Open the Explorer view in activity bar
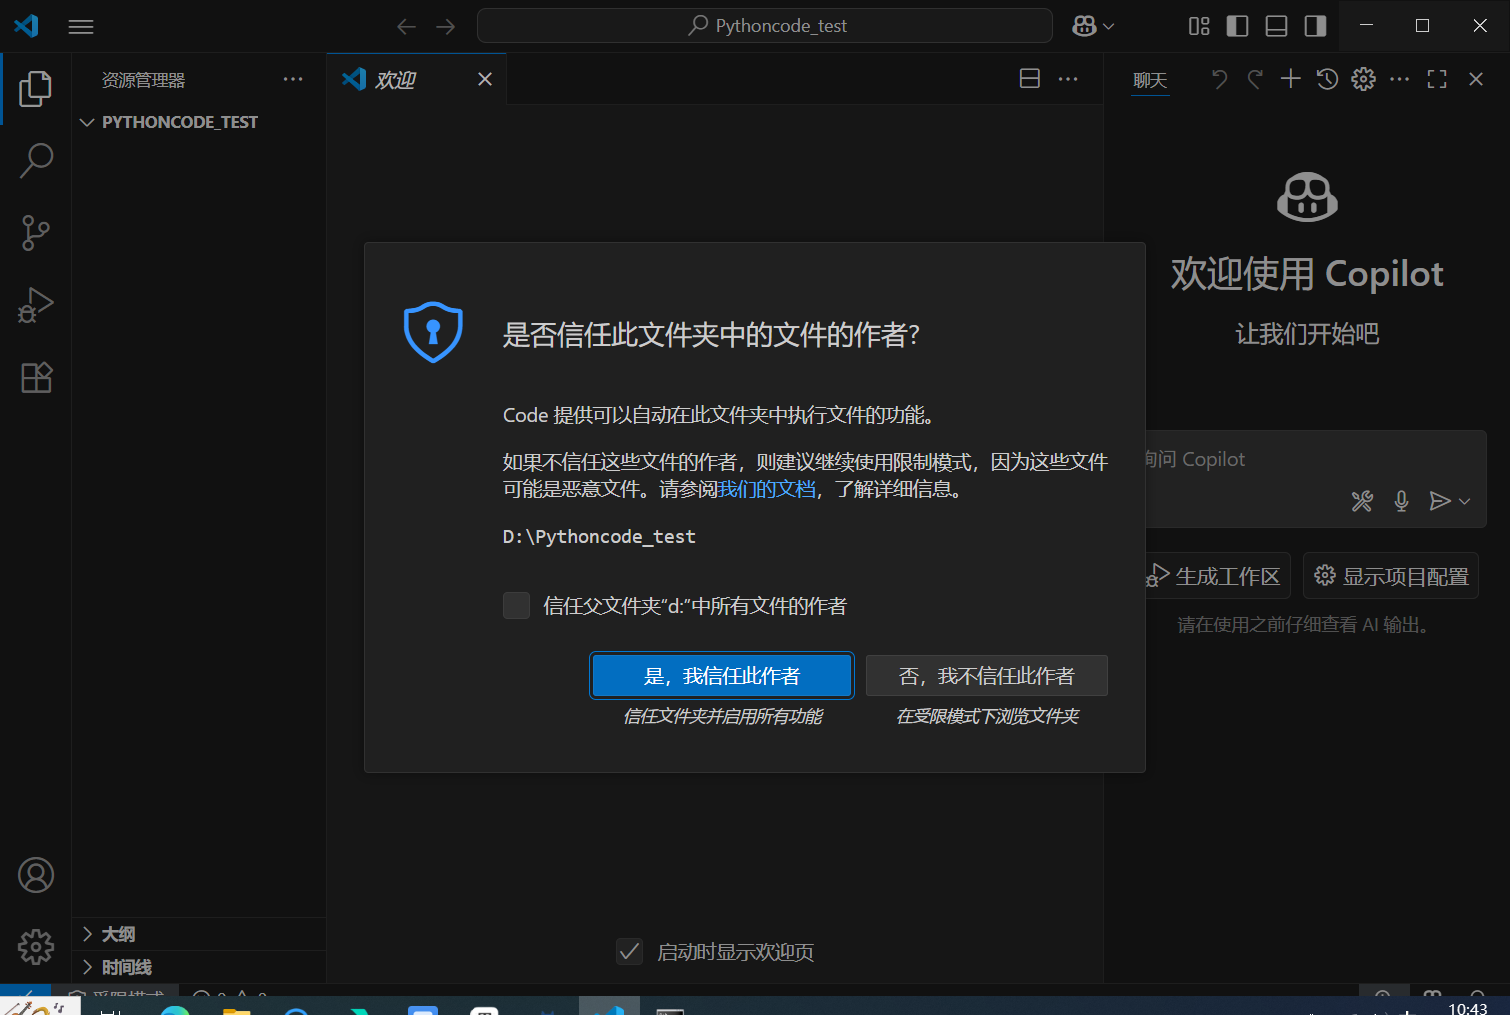 coord(36,89)
